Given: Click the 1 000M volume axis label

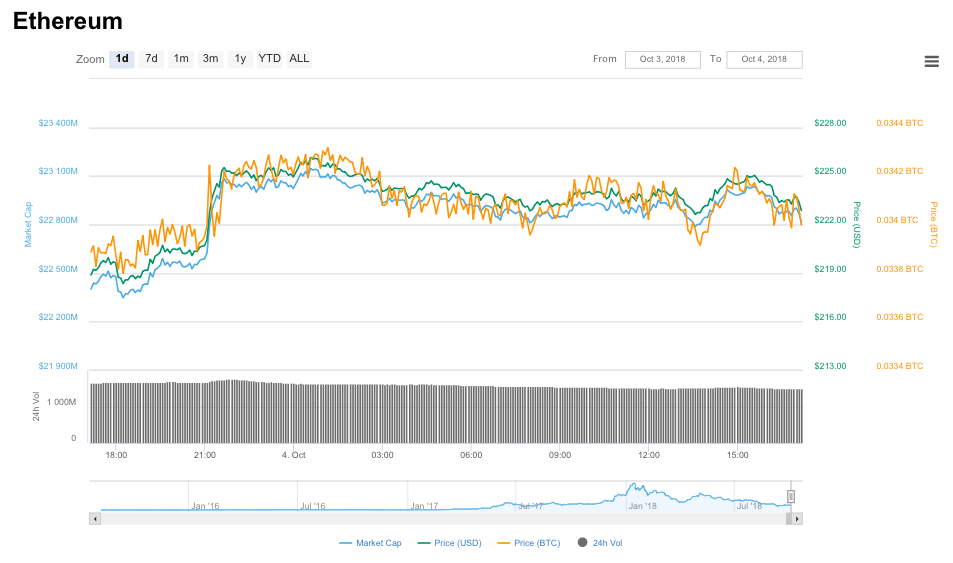Looking at the screenshot, I should click(61, 402).
